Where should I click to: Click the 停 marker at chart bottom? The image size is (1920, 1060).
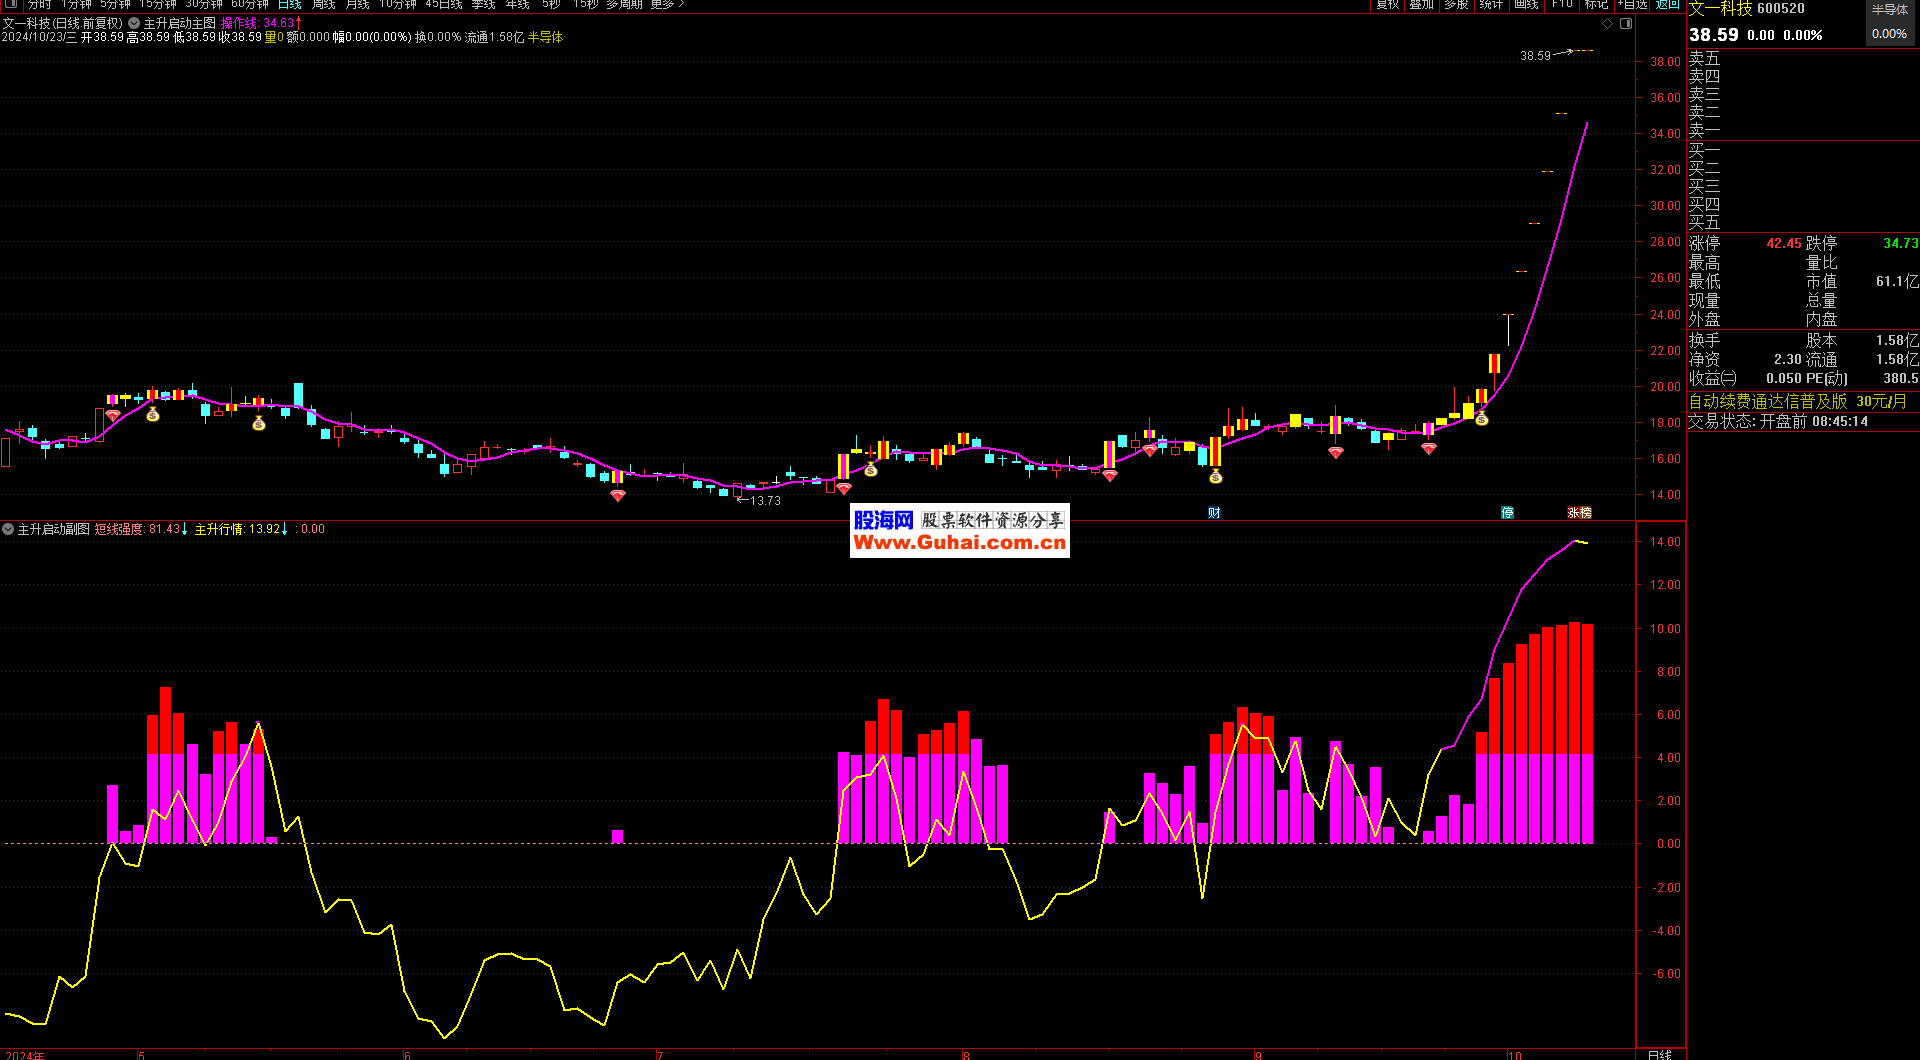pos(1507,513)
